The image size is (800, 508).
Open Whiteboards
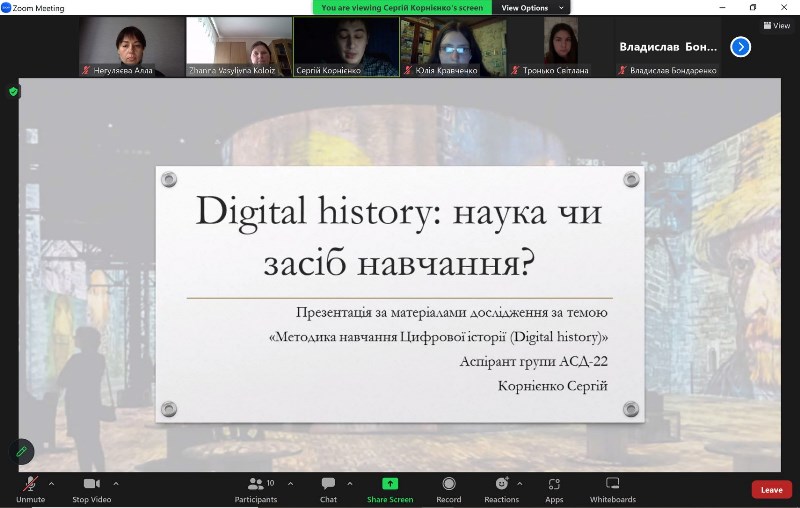612,488
